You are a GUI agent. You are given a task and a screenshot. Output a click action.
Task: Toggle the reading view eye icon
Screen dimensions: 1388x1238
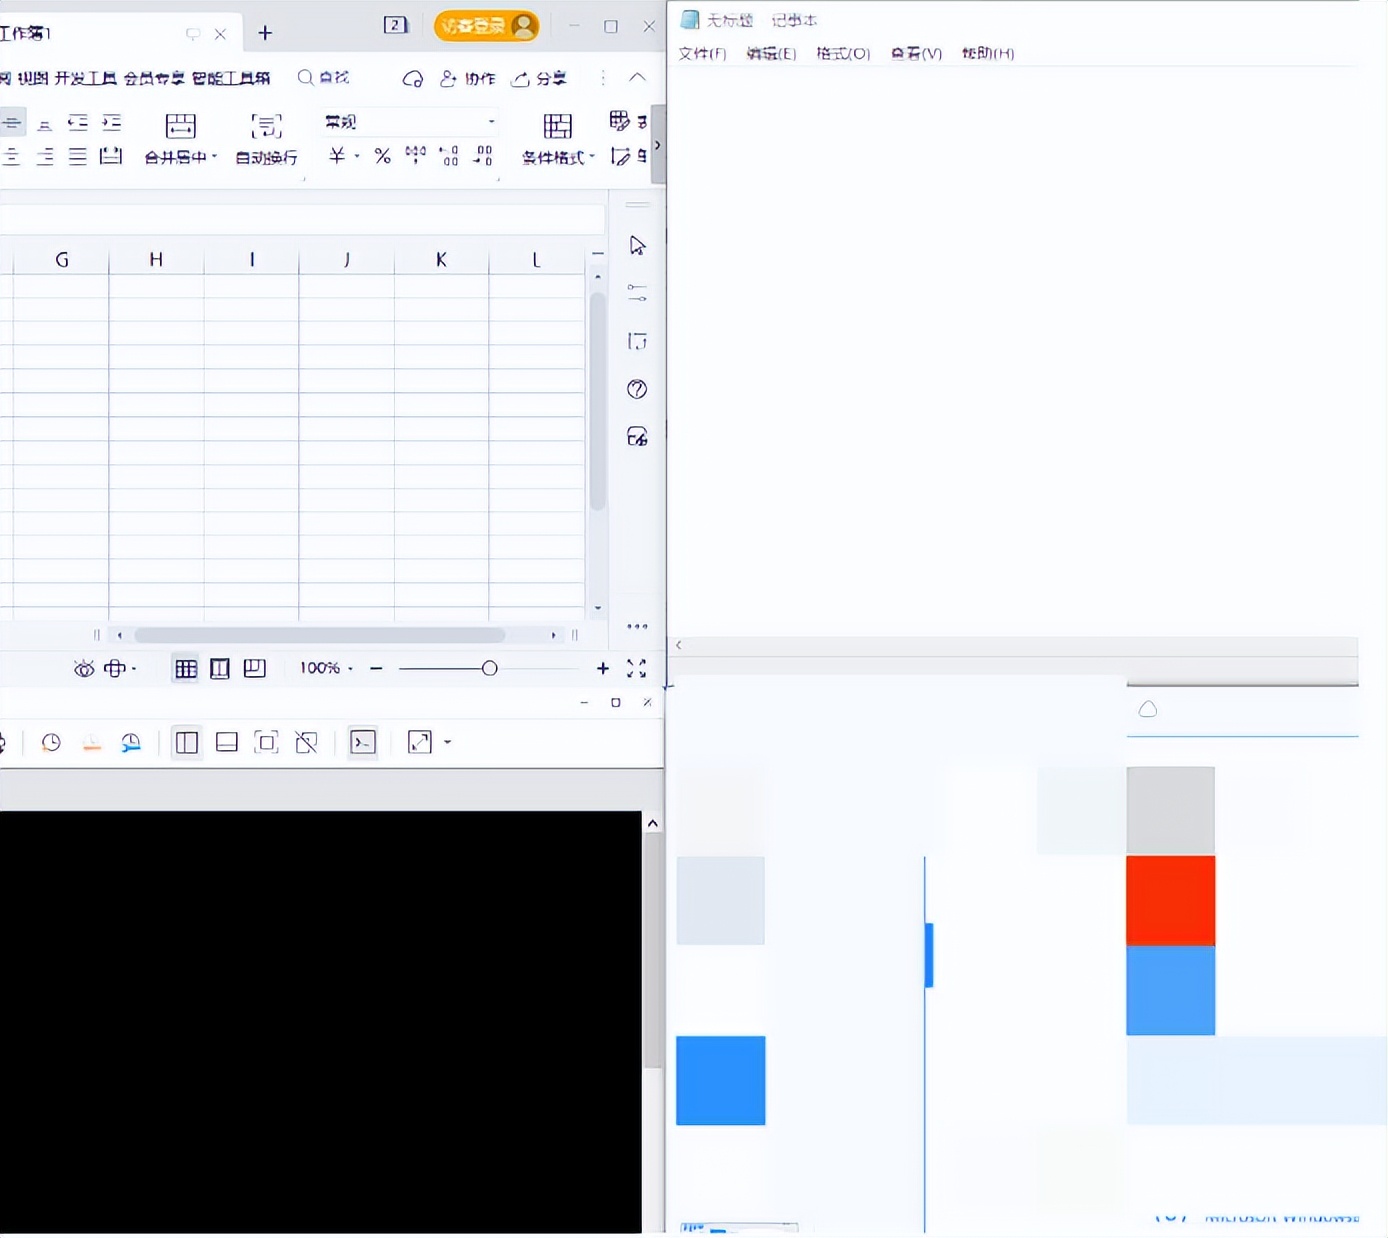(85, 668)
